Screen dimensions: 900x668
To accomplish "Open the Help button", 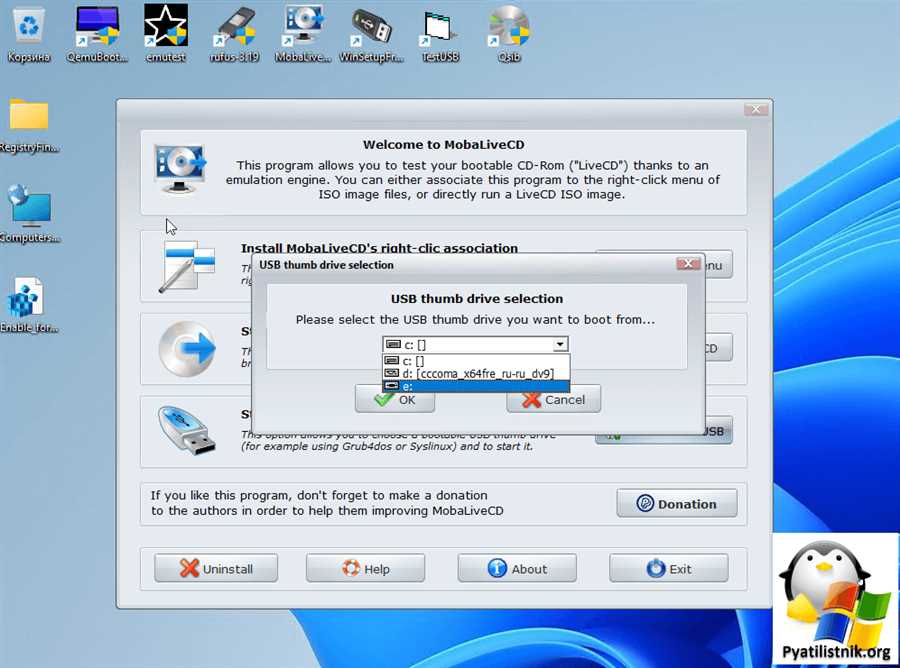I will point(365,569).
